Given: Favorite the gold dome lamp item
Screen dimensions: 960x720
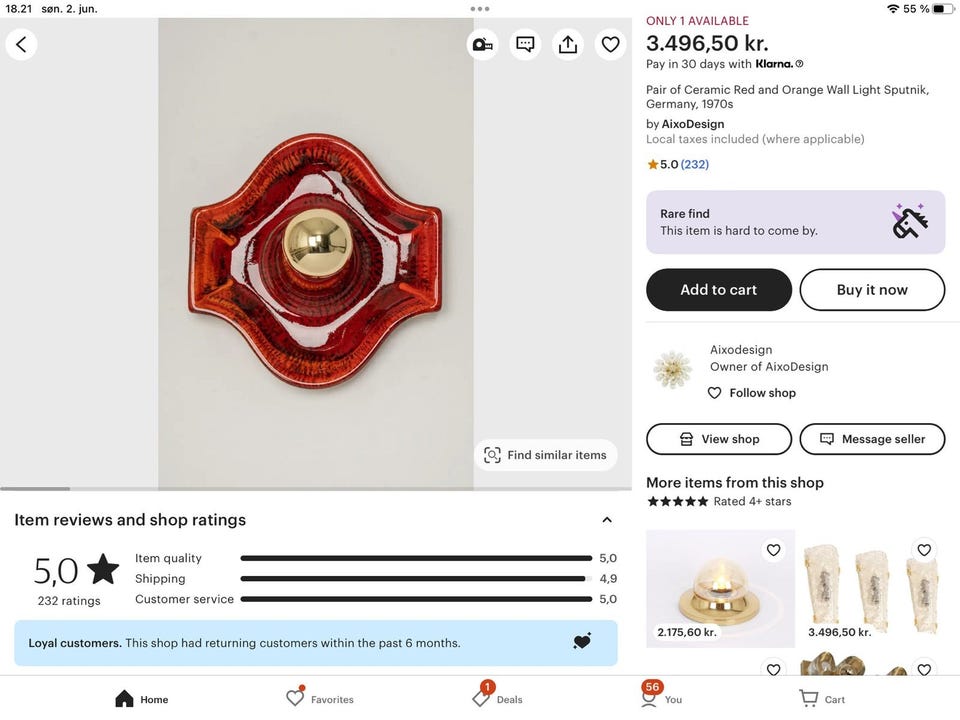Looking at the screenshot, I should [x=773, y=550].
